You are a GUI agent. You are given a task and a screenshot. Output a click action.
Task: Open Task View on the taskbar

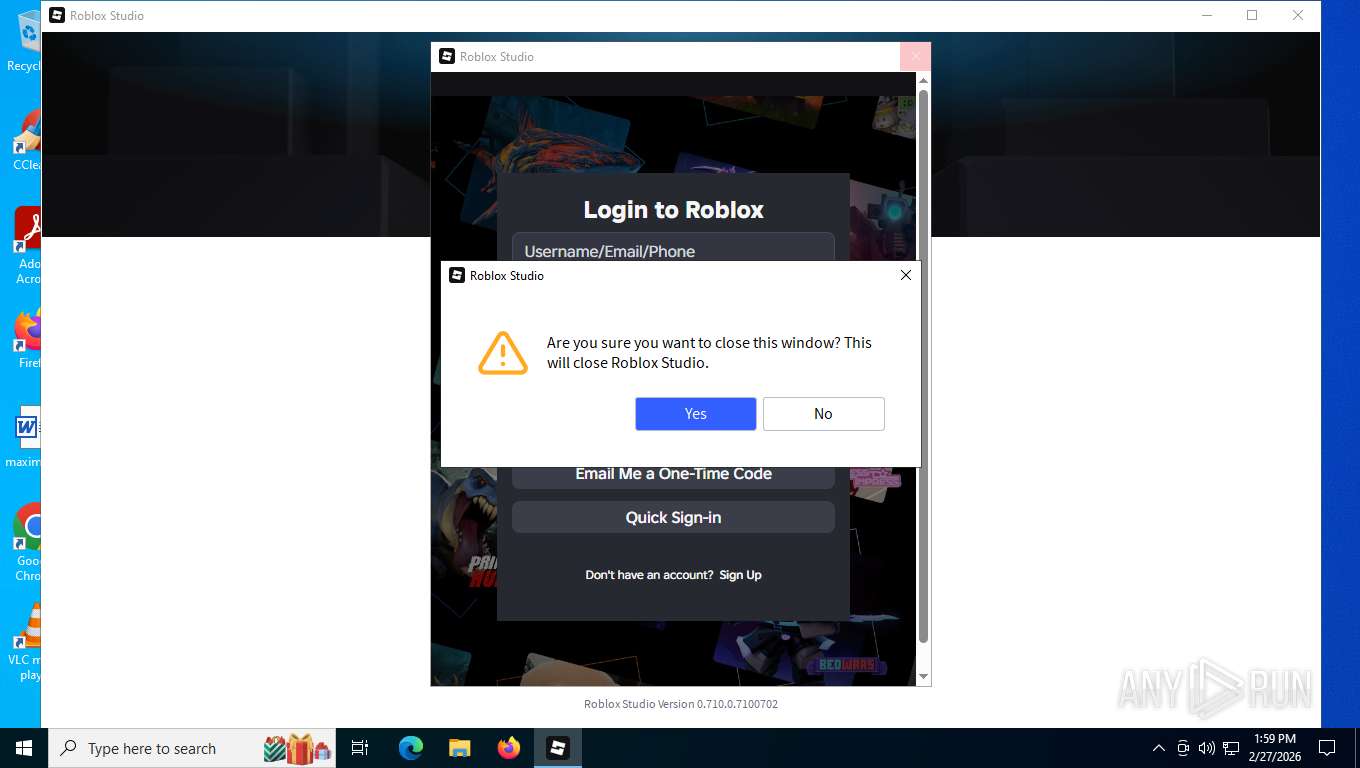pyautogui.click(x=361, y=748)
